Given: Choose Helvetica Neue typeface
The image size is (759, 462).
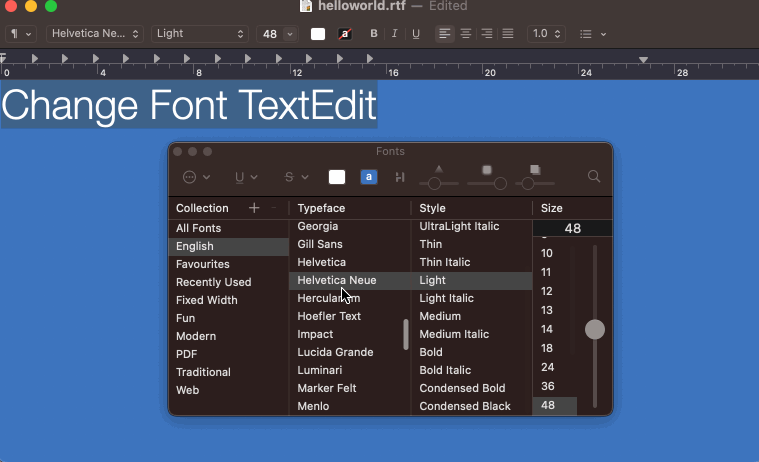Looking at the screenshot, I should (349, 280).
